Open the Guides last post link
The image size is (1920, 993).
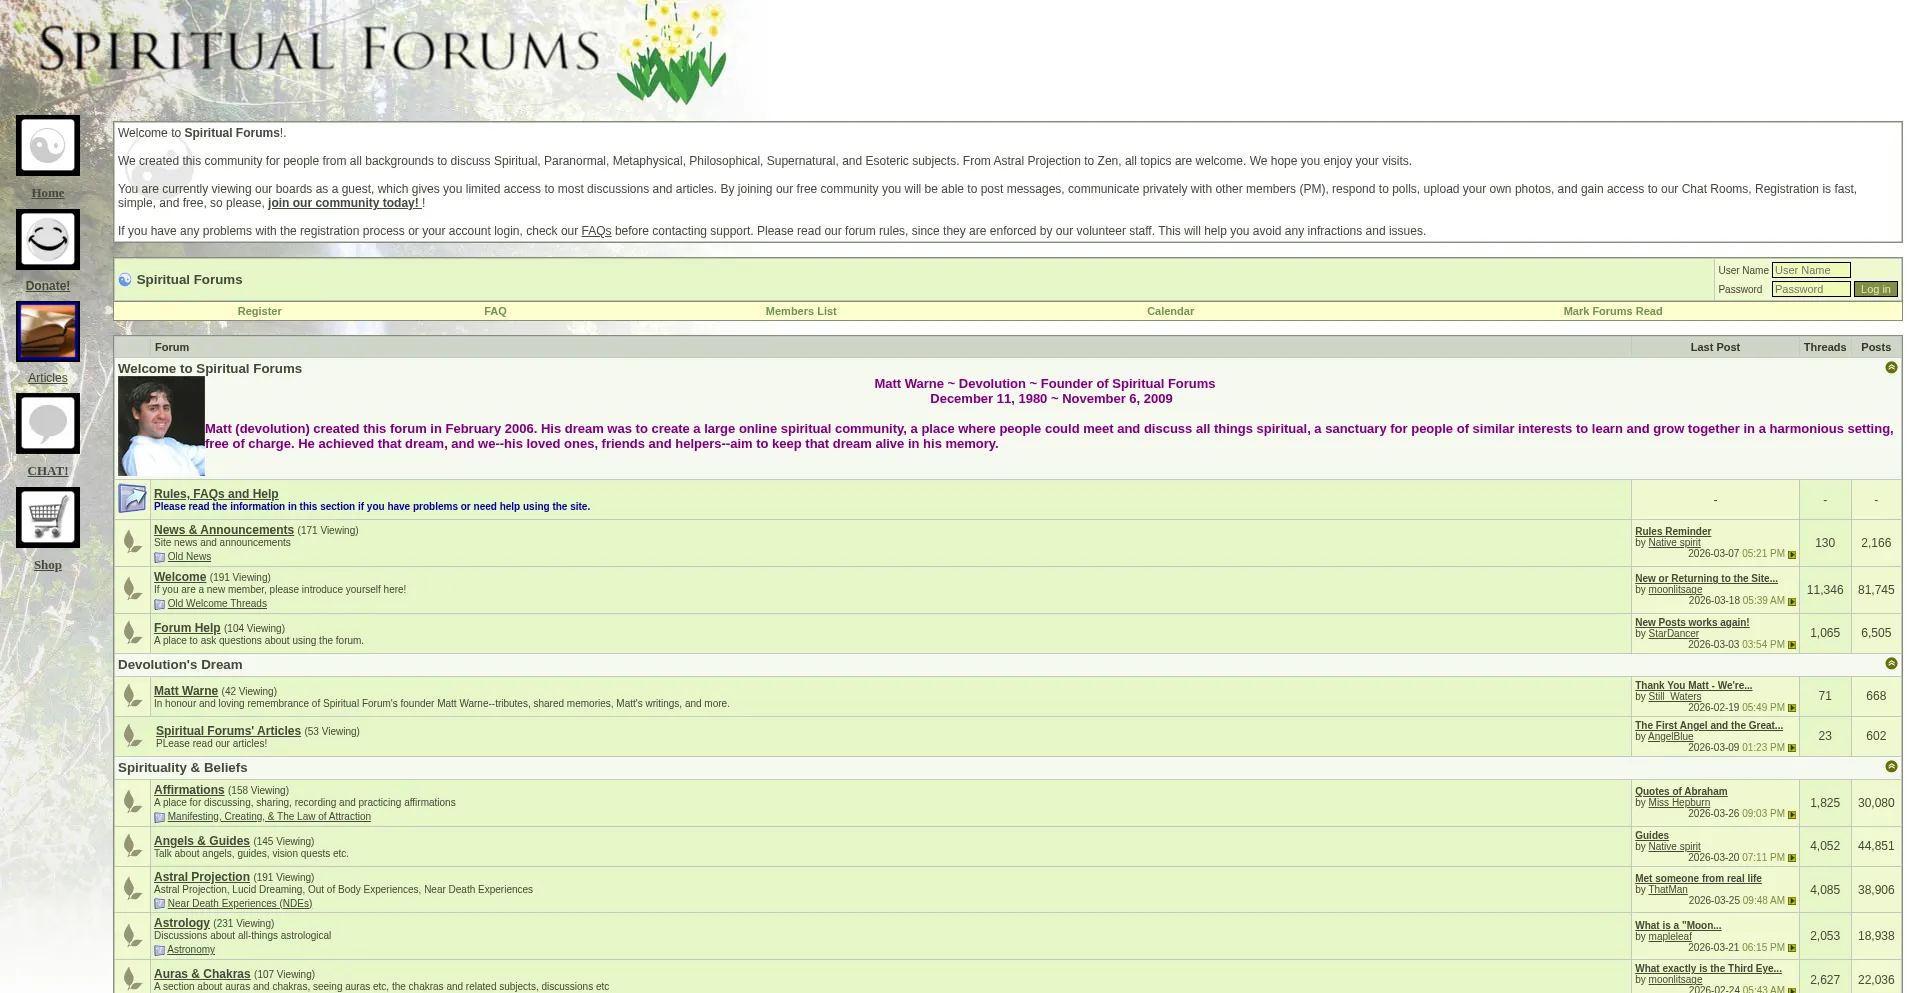[x=1652, y=836]
